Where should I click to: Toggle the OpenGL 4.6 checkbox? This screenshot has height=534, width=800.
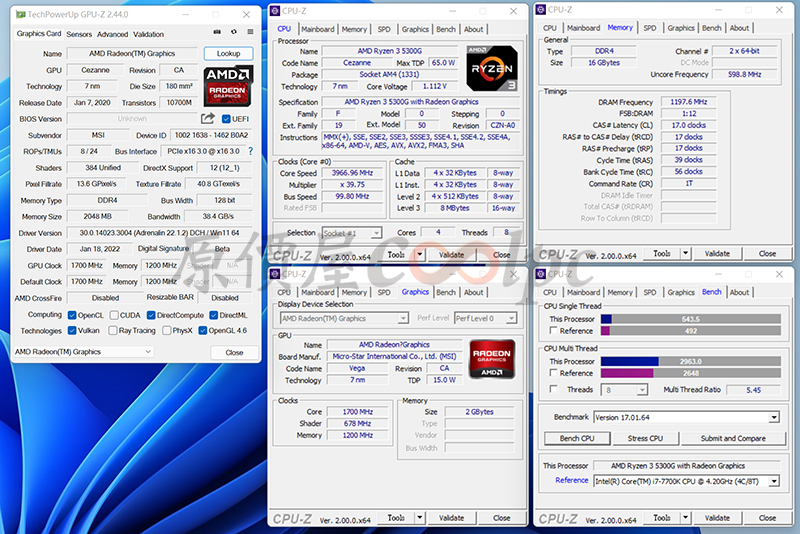coord(203,330)
